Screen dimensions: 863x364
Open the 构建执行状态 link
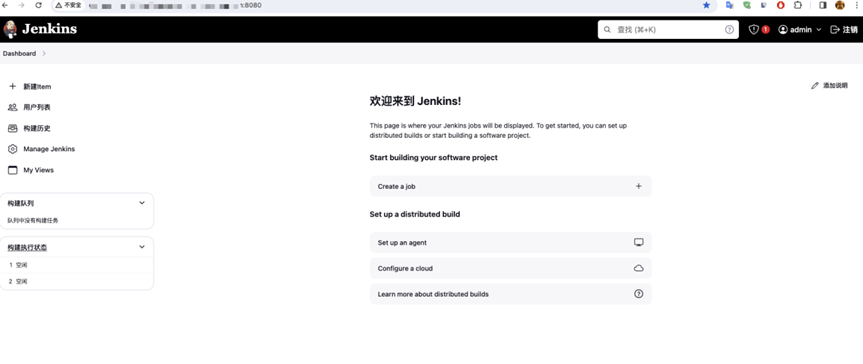click(27, 248)
